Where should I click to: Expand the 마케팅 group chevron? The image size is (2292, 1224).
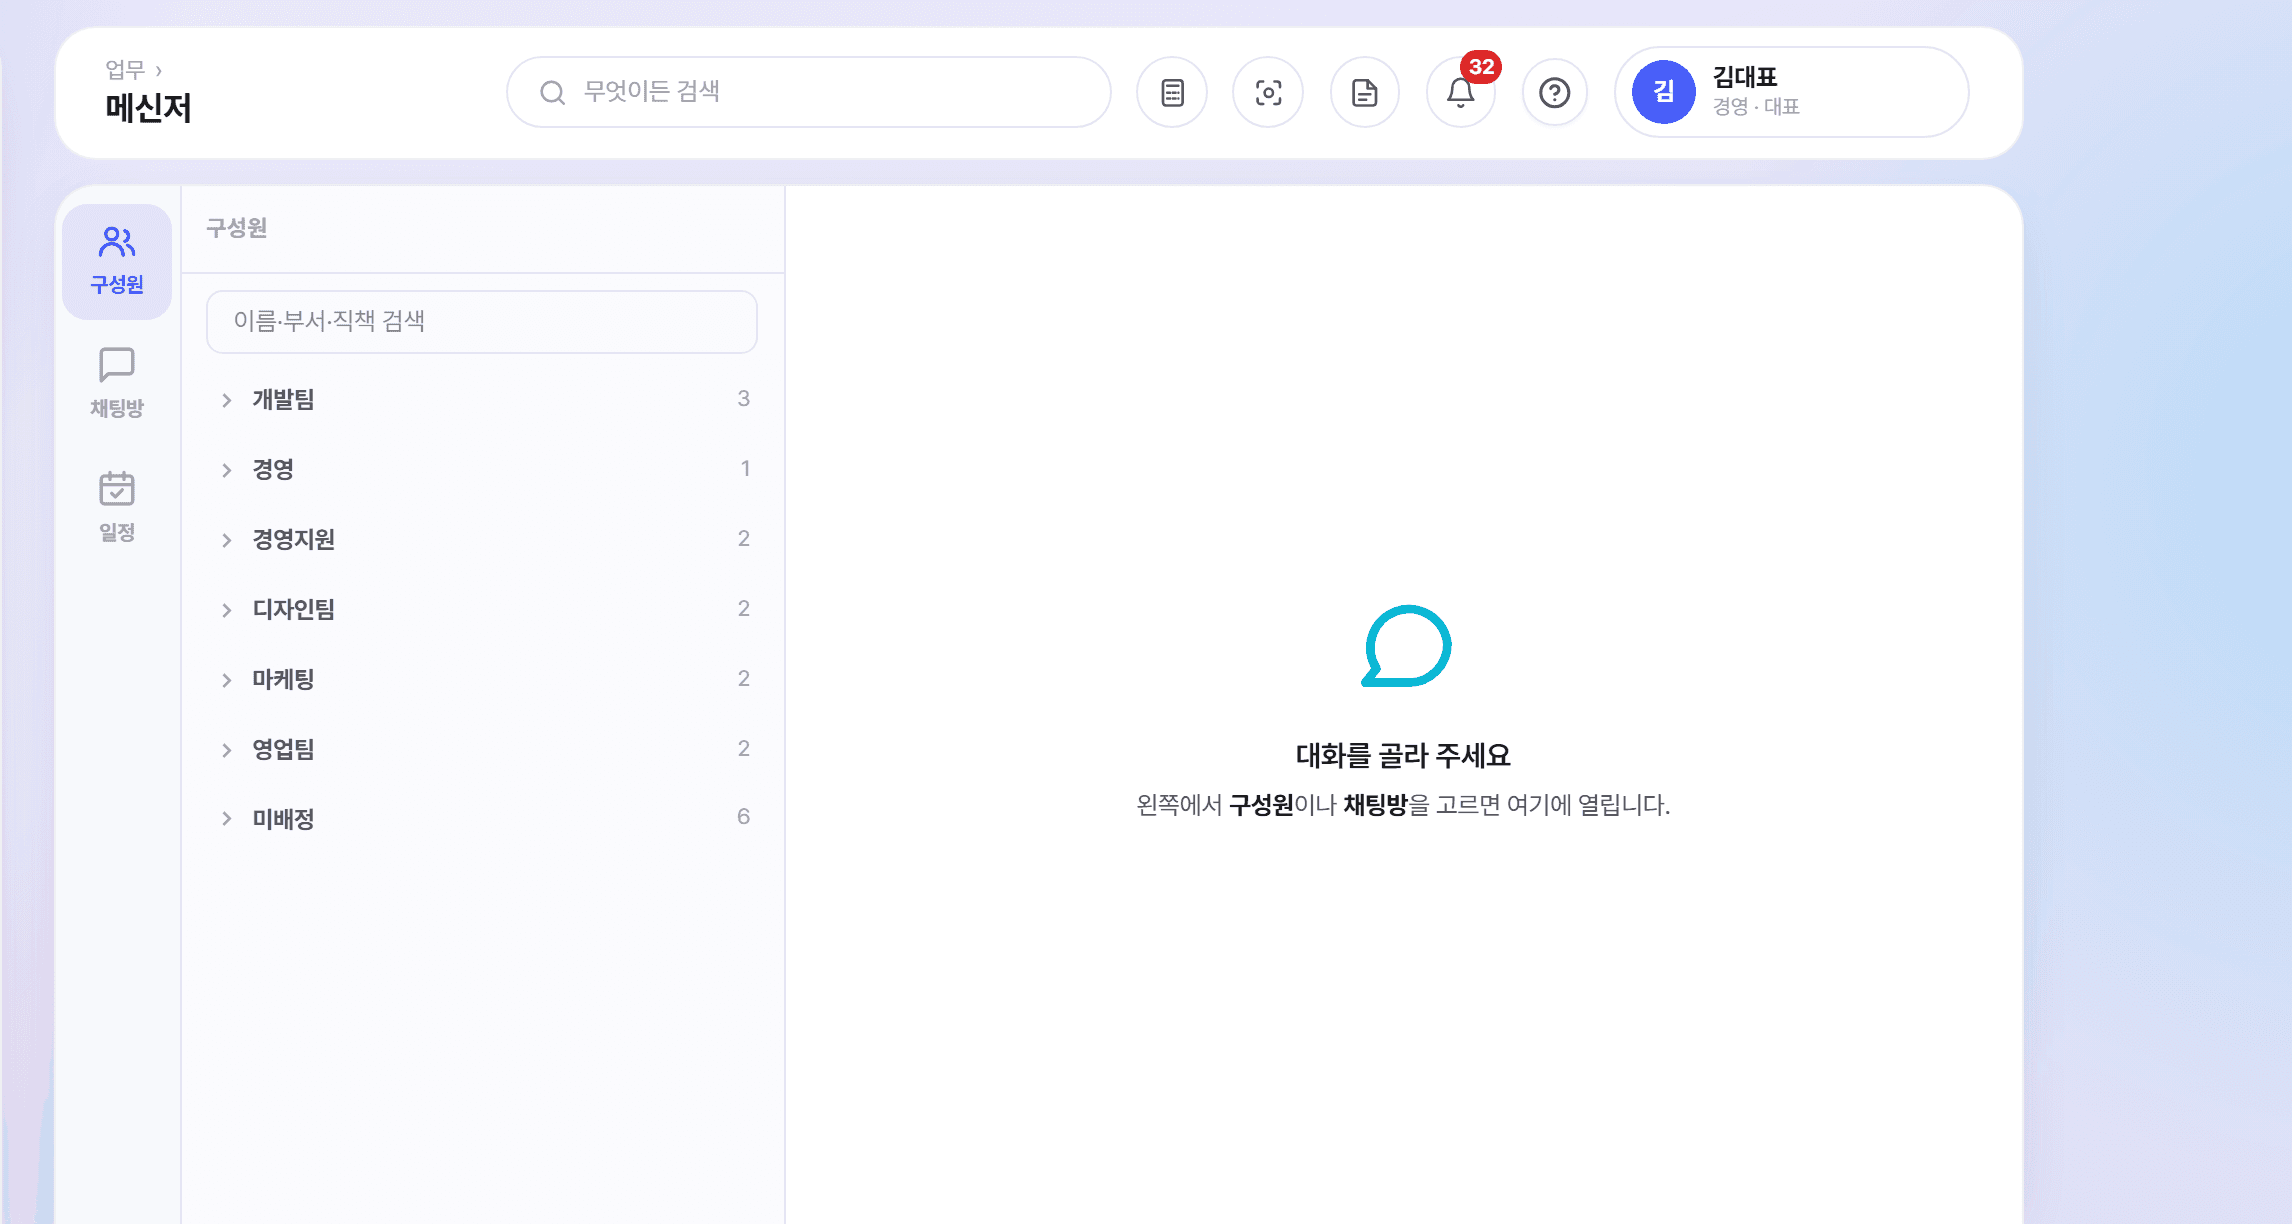pyautogui.click(x=227, y=680)
